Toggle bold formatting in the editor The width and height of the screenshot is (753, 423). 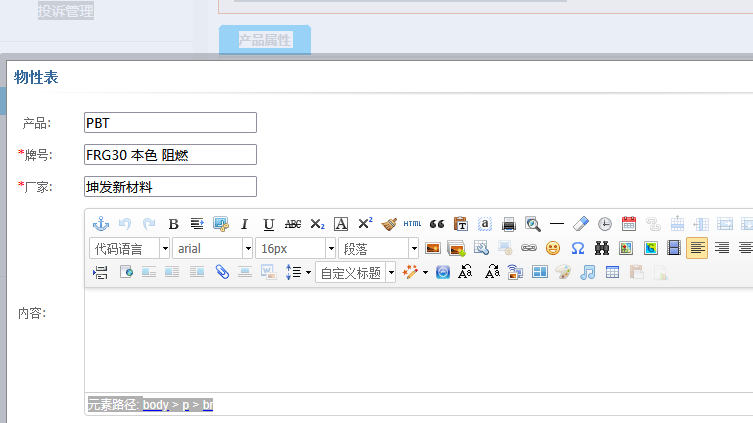point(173,224)
